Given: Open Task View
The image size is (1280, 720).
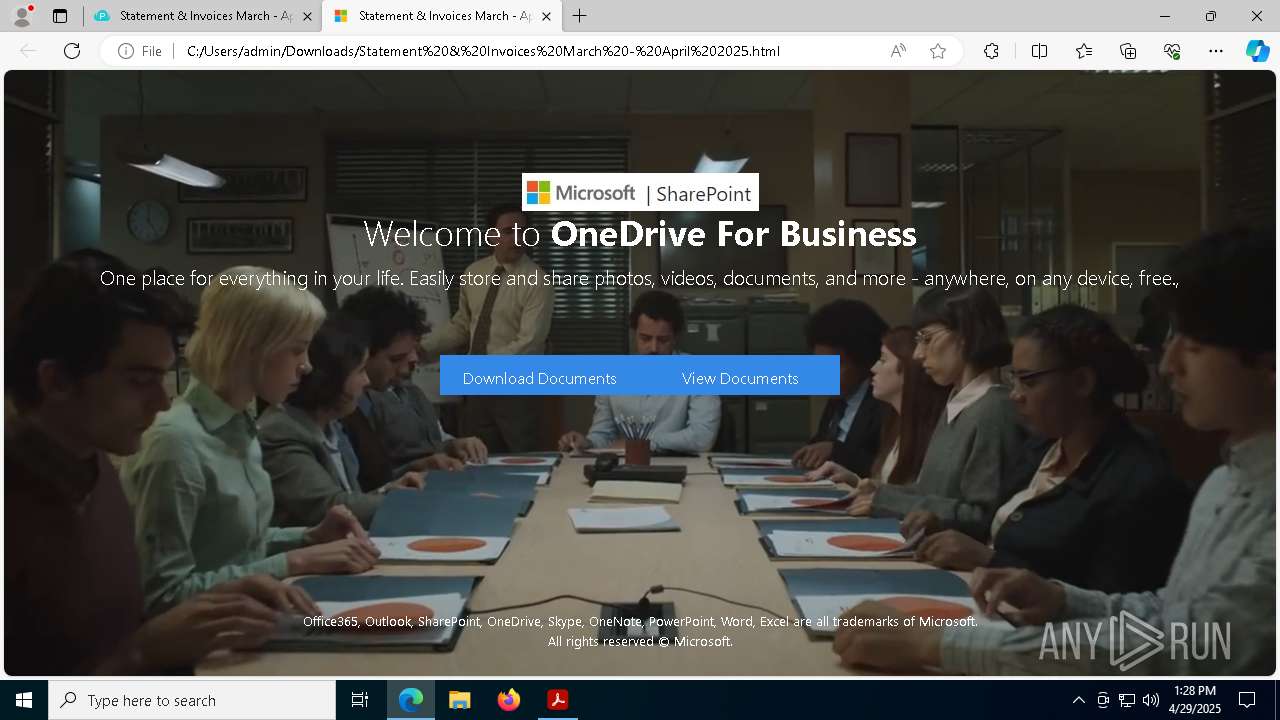Looking at the screenshot, I should [360, 700].
